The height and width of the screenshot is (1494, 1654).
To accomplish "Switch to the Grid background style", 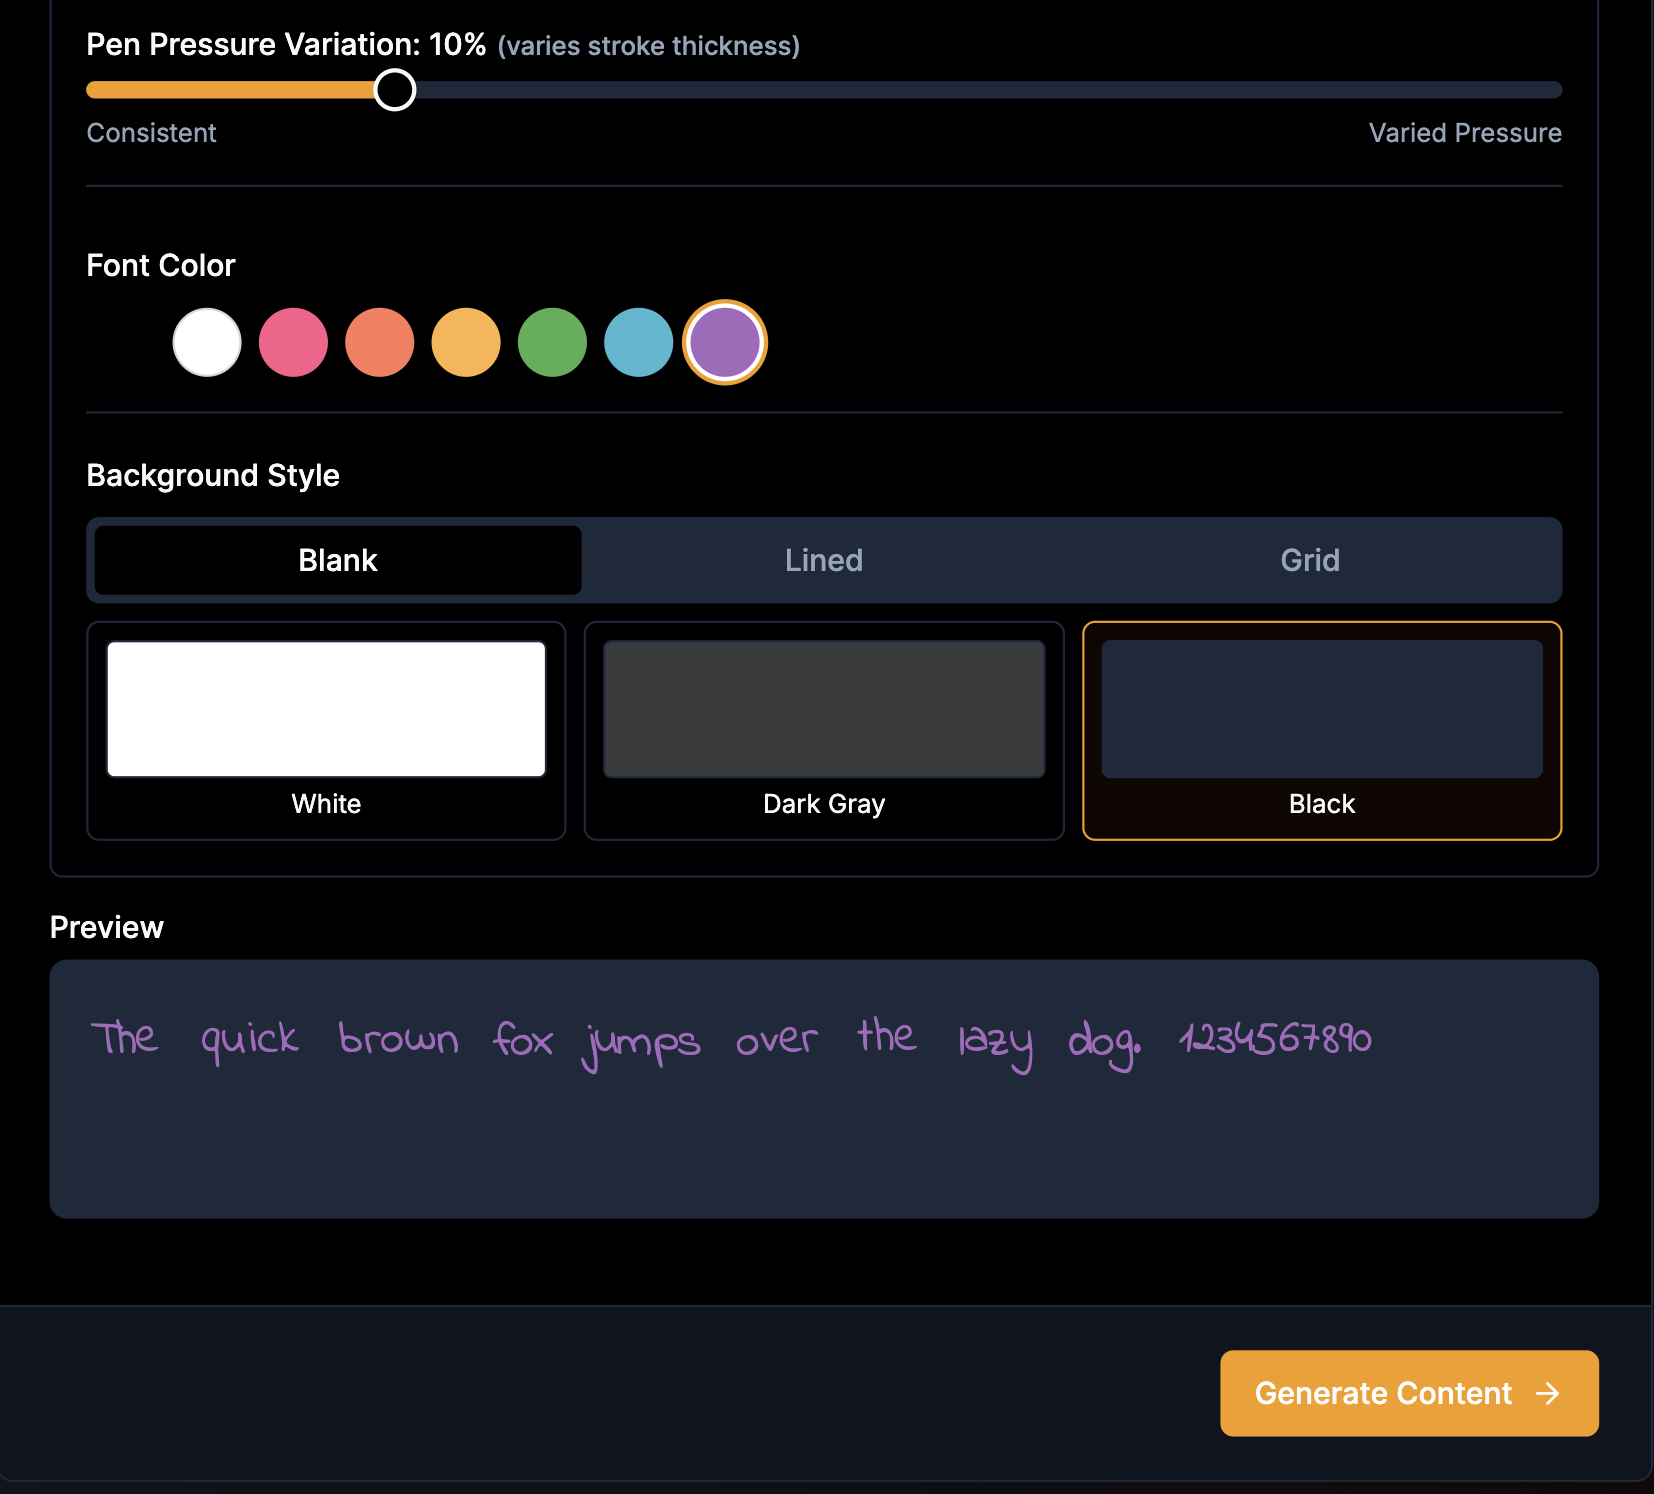I will [x=1310, y=560].
